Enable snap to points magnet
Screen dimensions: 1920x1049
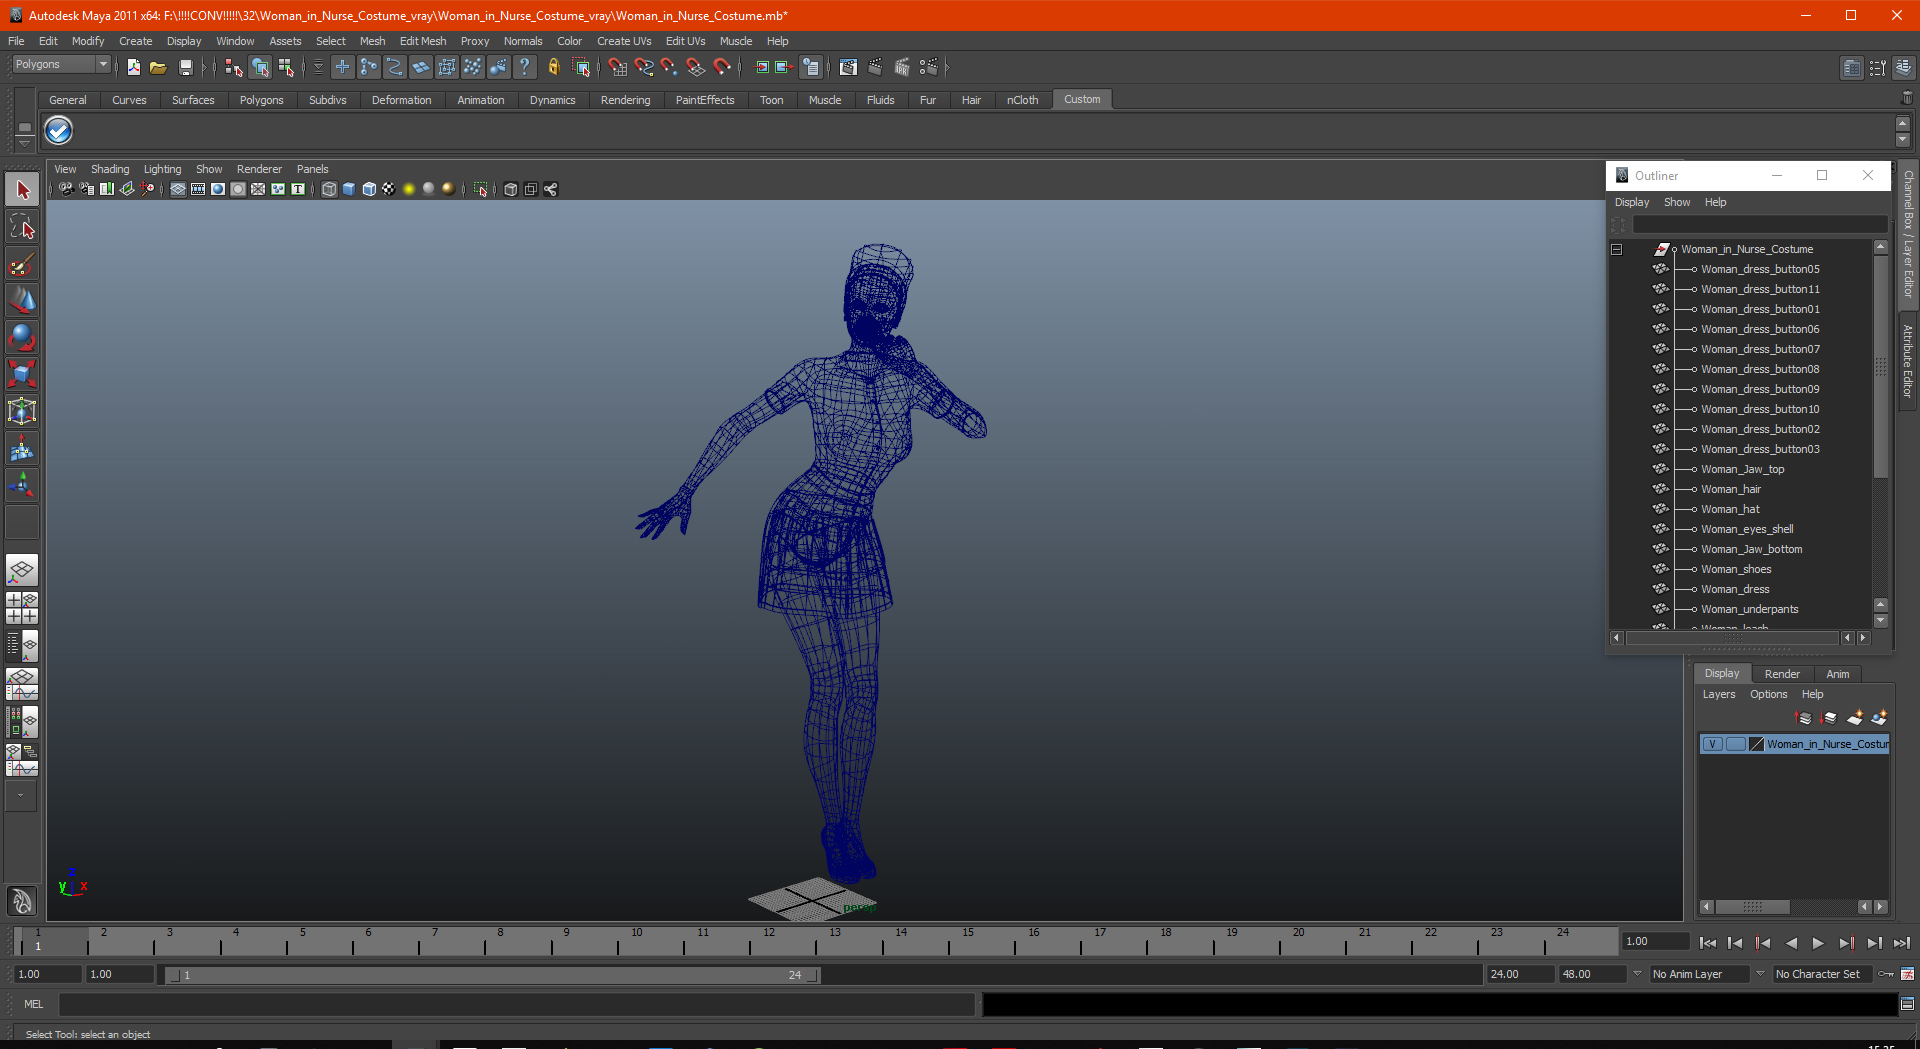[670, 67]
